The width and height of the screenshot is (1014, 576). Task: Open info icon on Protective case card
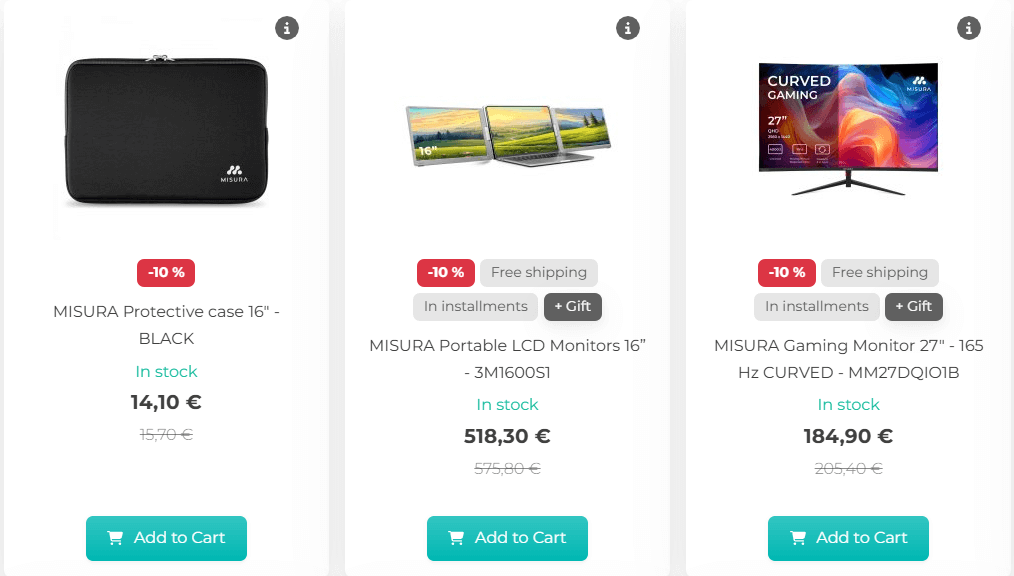tap(286, 28)
